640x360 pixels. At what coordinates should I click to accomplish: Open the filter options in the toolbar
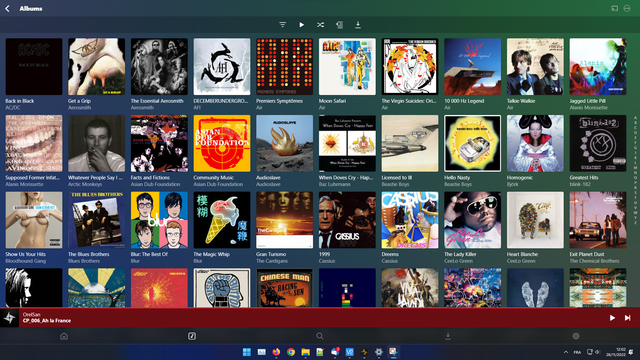click(x=282, y=25)
